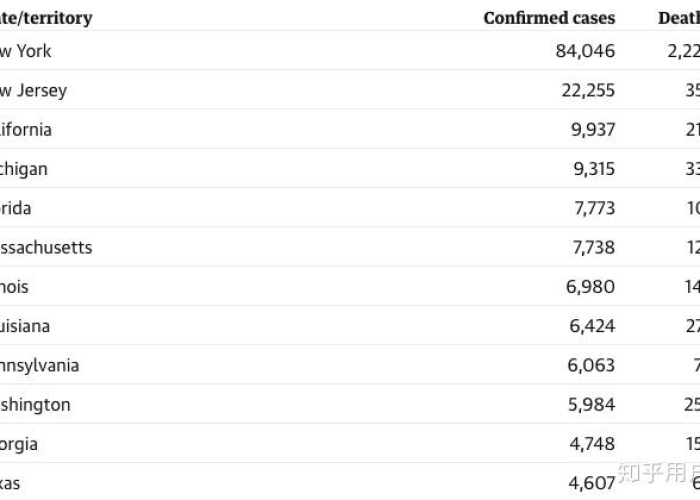This screenshot has width=700, height=500.
Task: Select the Pennsylvania row name
Action: (40, 366)
